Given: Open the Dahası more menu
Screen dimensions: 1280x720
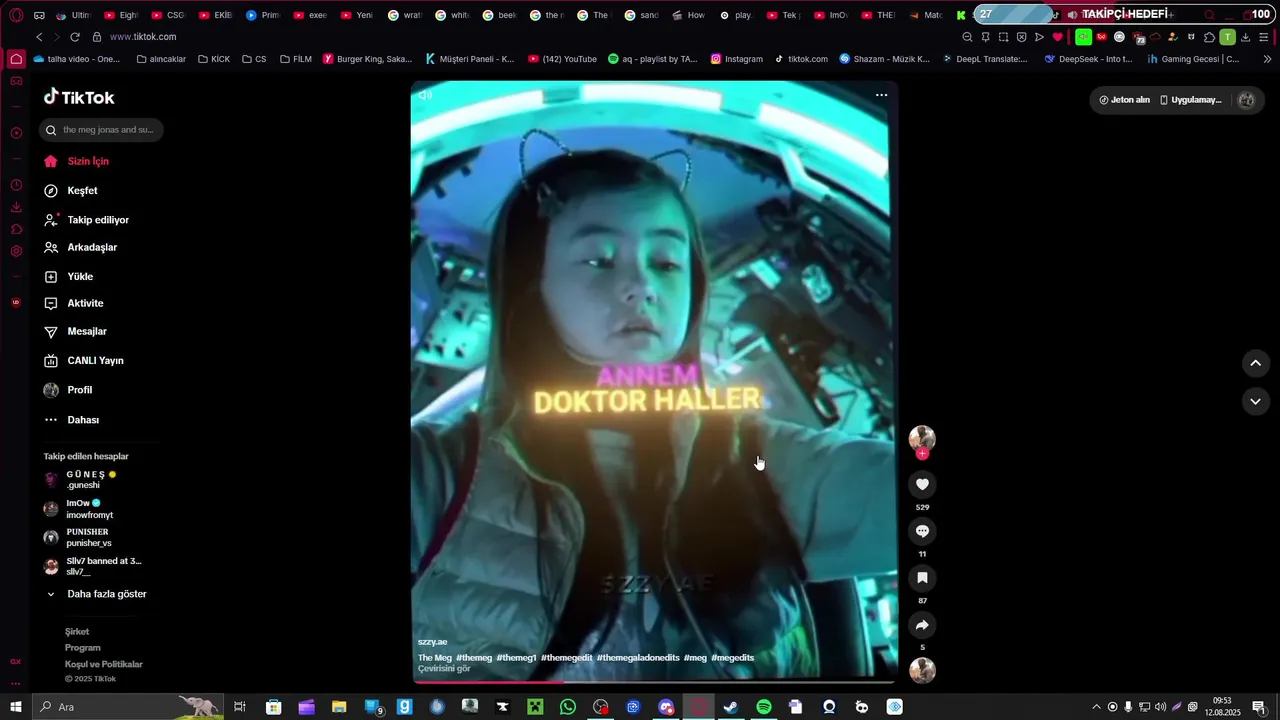Looking at the screenshot, I should coord(72,420).
